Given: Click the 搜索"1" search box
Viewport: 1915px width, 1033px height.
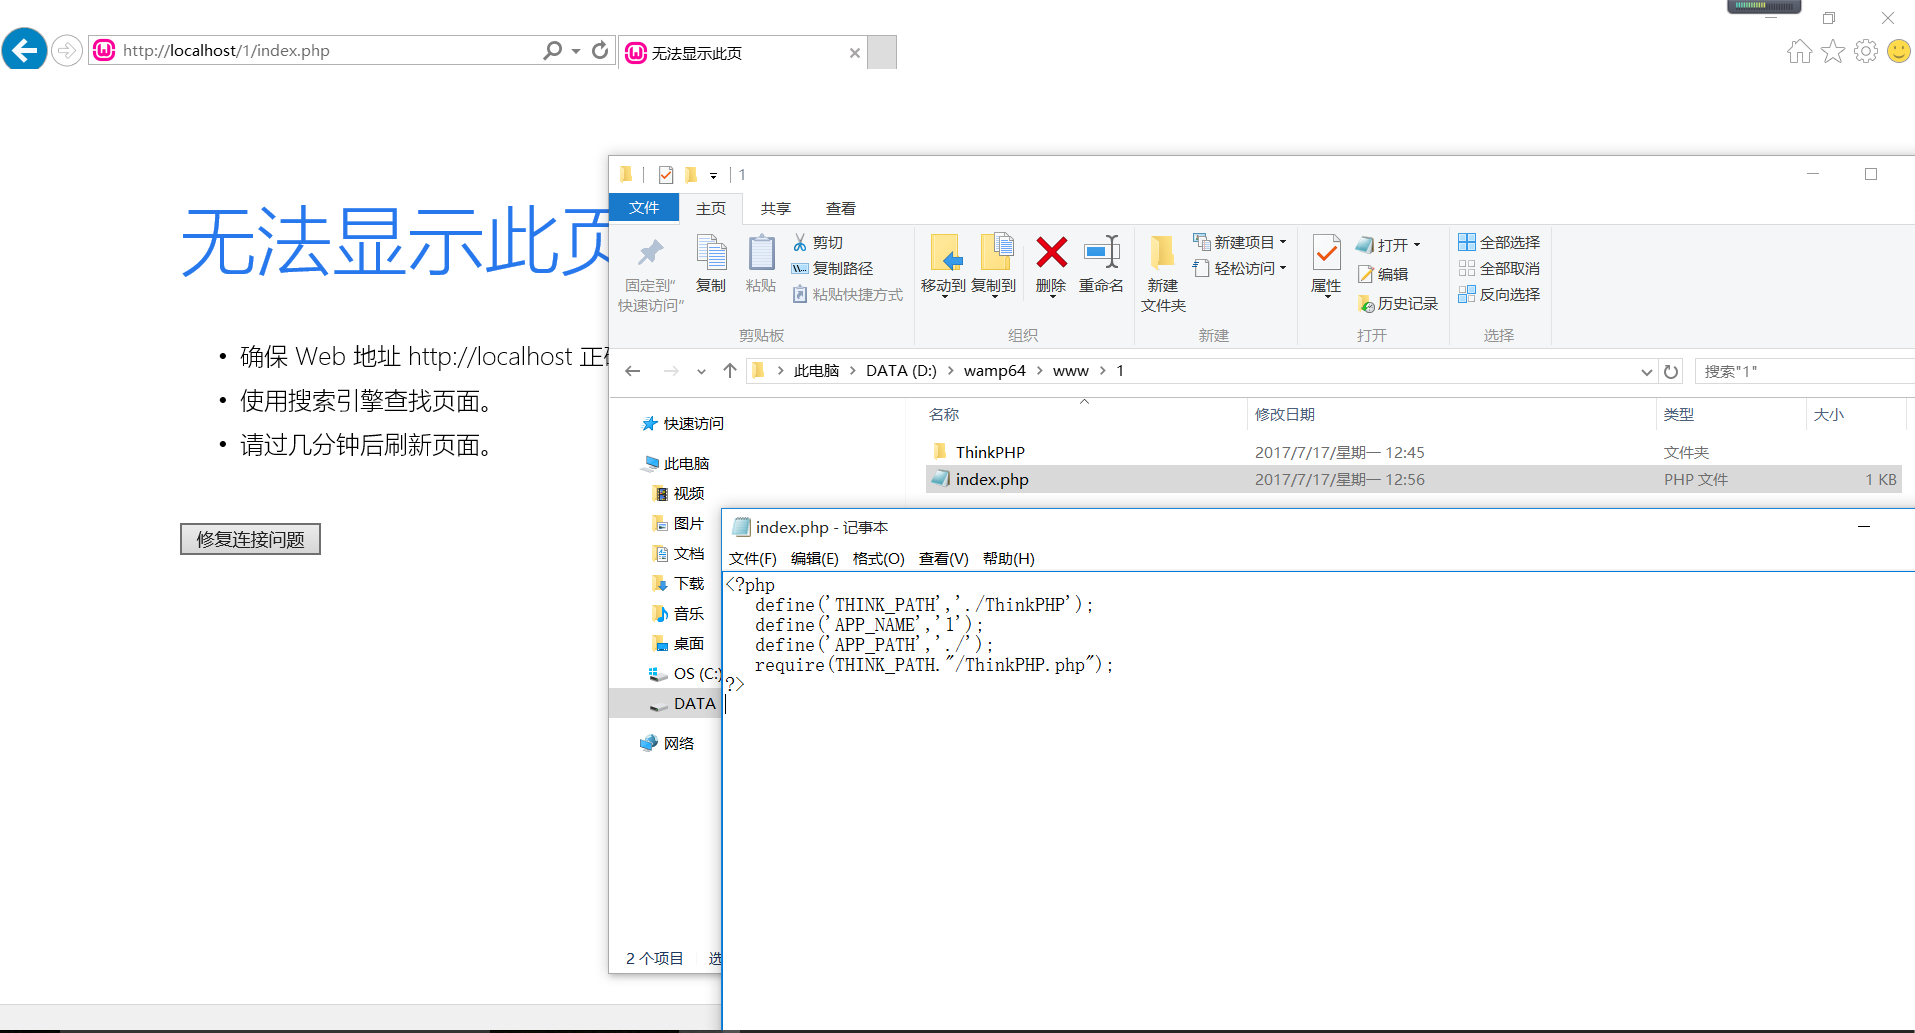Looking at the screenshot, I should (x=1805, y=371).
